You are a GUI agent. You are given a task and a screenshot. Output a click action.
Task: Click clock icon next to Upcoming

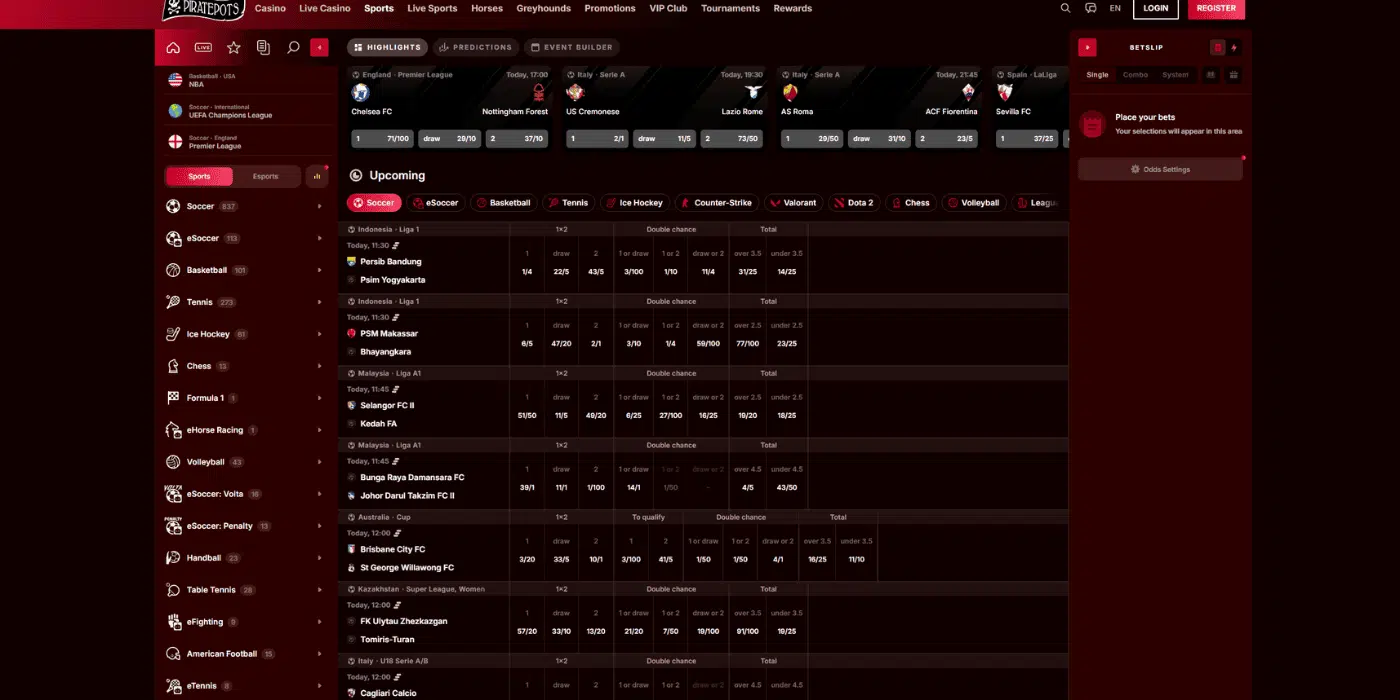tap(356, 175)
